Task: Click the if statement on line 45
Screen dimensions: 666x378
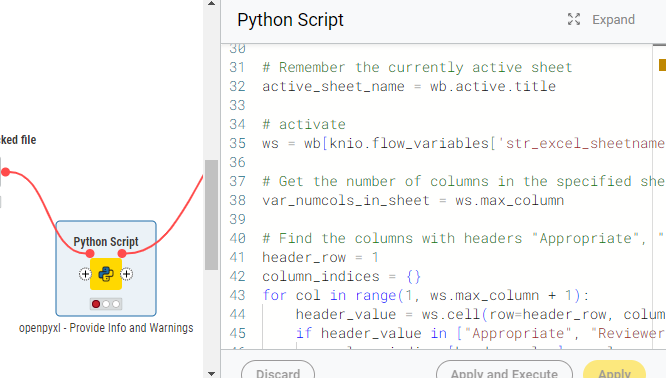Action: pos(480,333)
